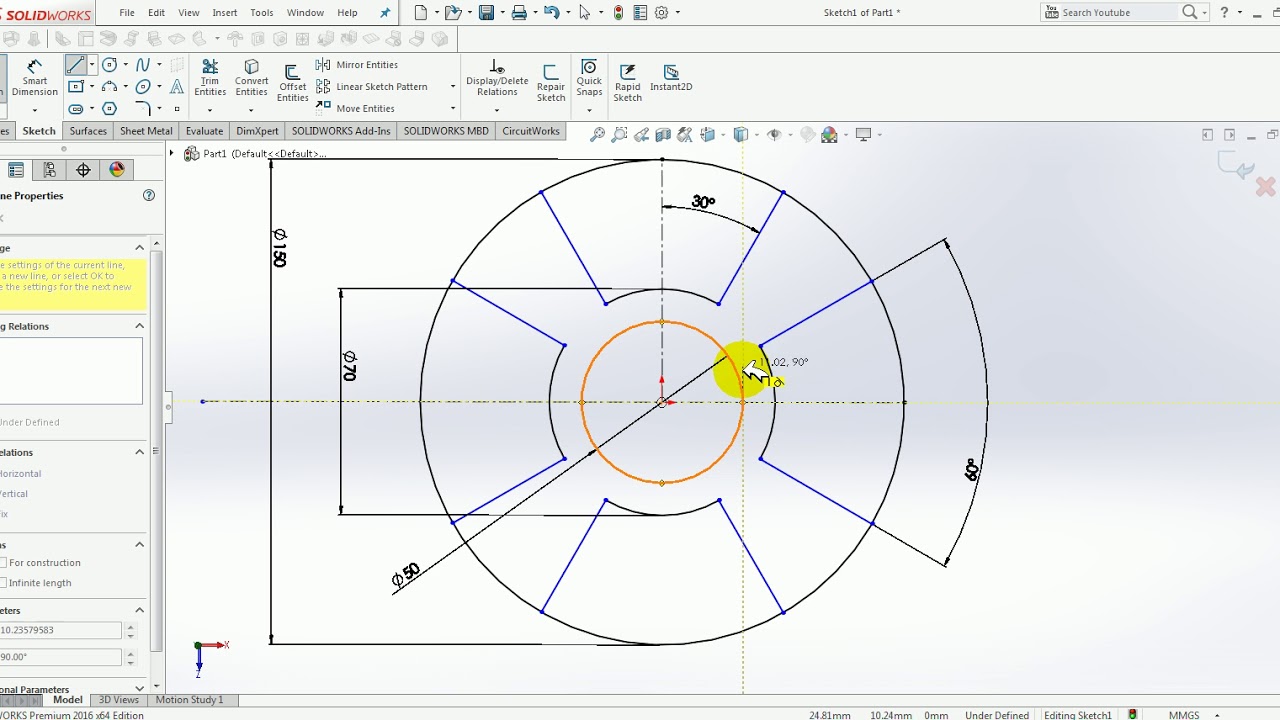Click the Vertical relation button
Image resolution: width=1280 pixels, height=720 pixels.
14,494
